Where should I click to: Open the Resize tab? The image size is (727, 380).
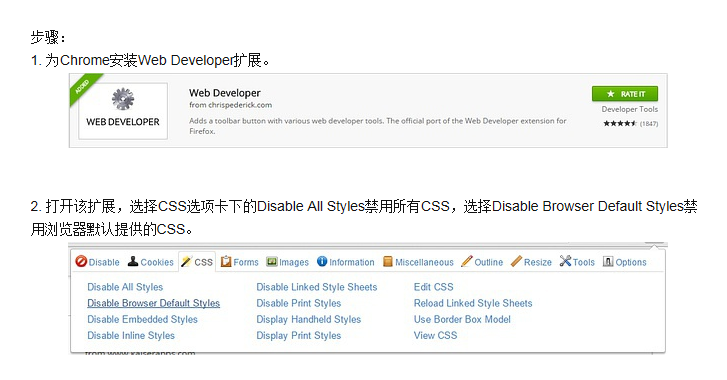point(538,262)
